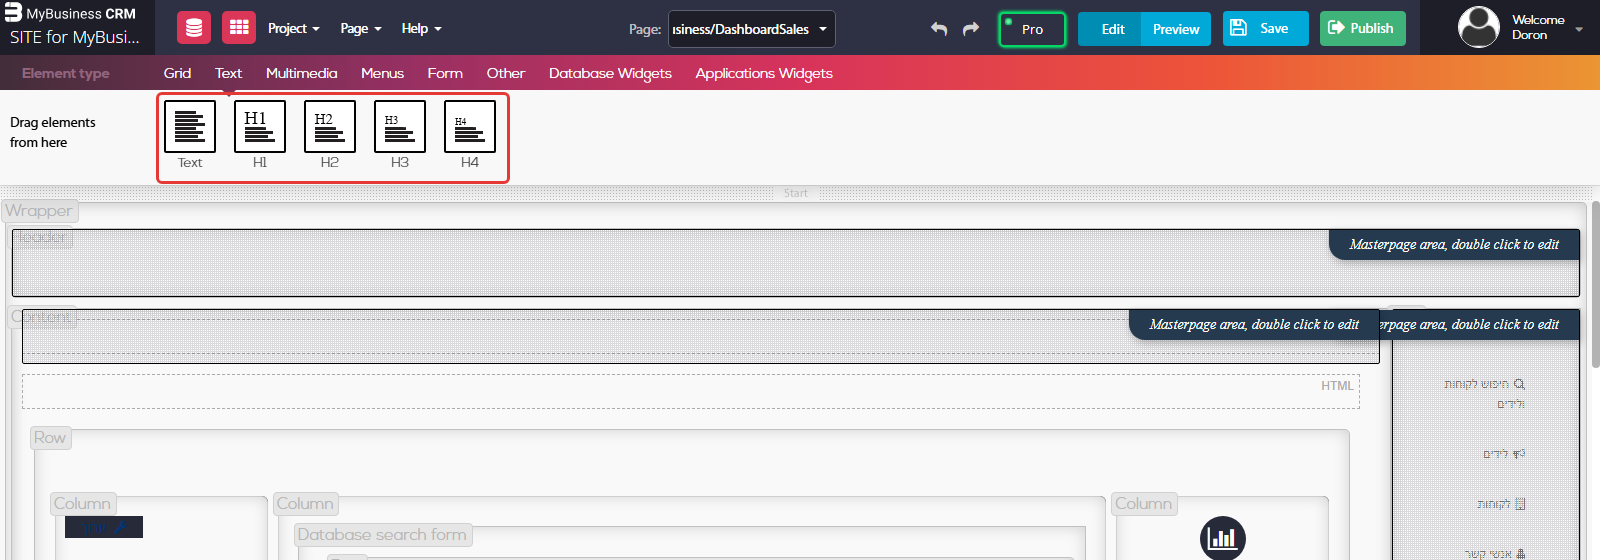
Task: Open the Multimedia element tab
Action: click(301, 73)
